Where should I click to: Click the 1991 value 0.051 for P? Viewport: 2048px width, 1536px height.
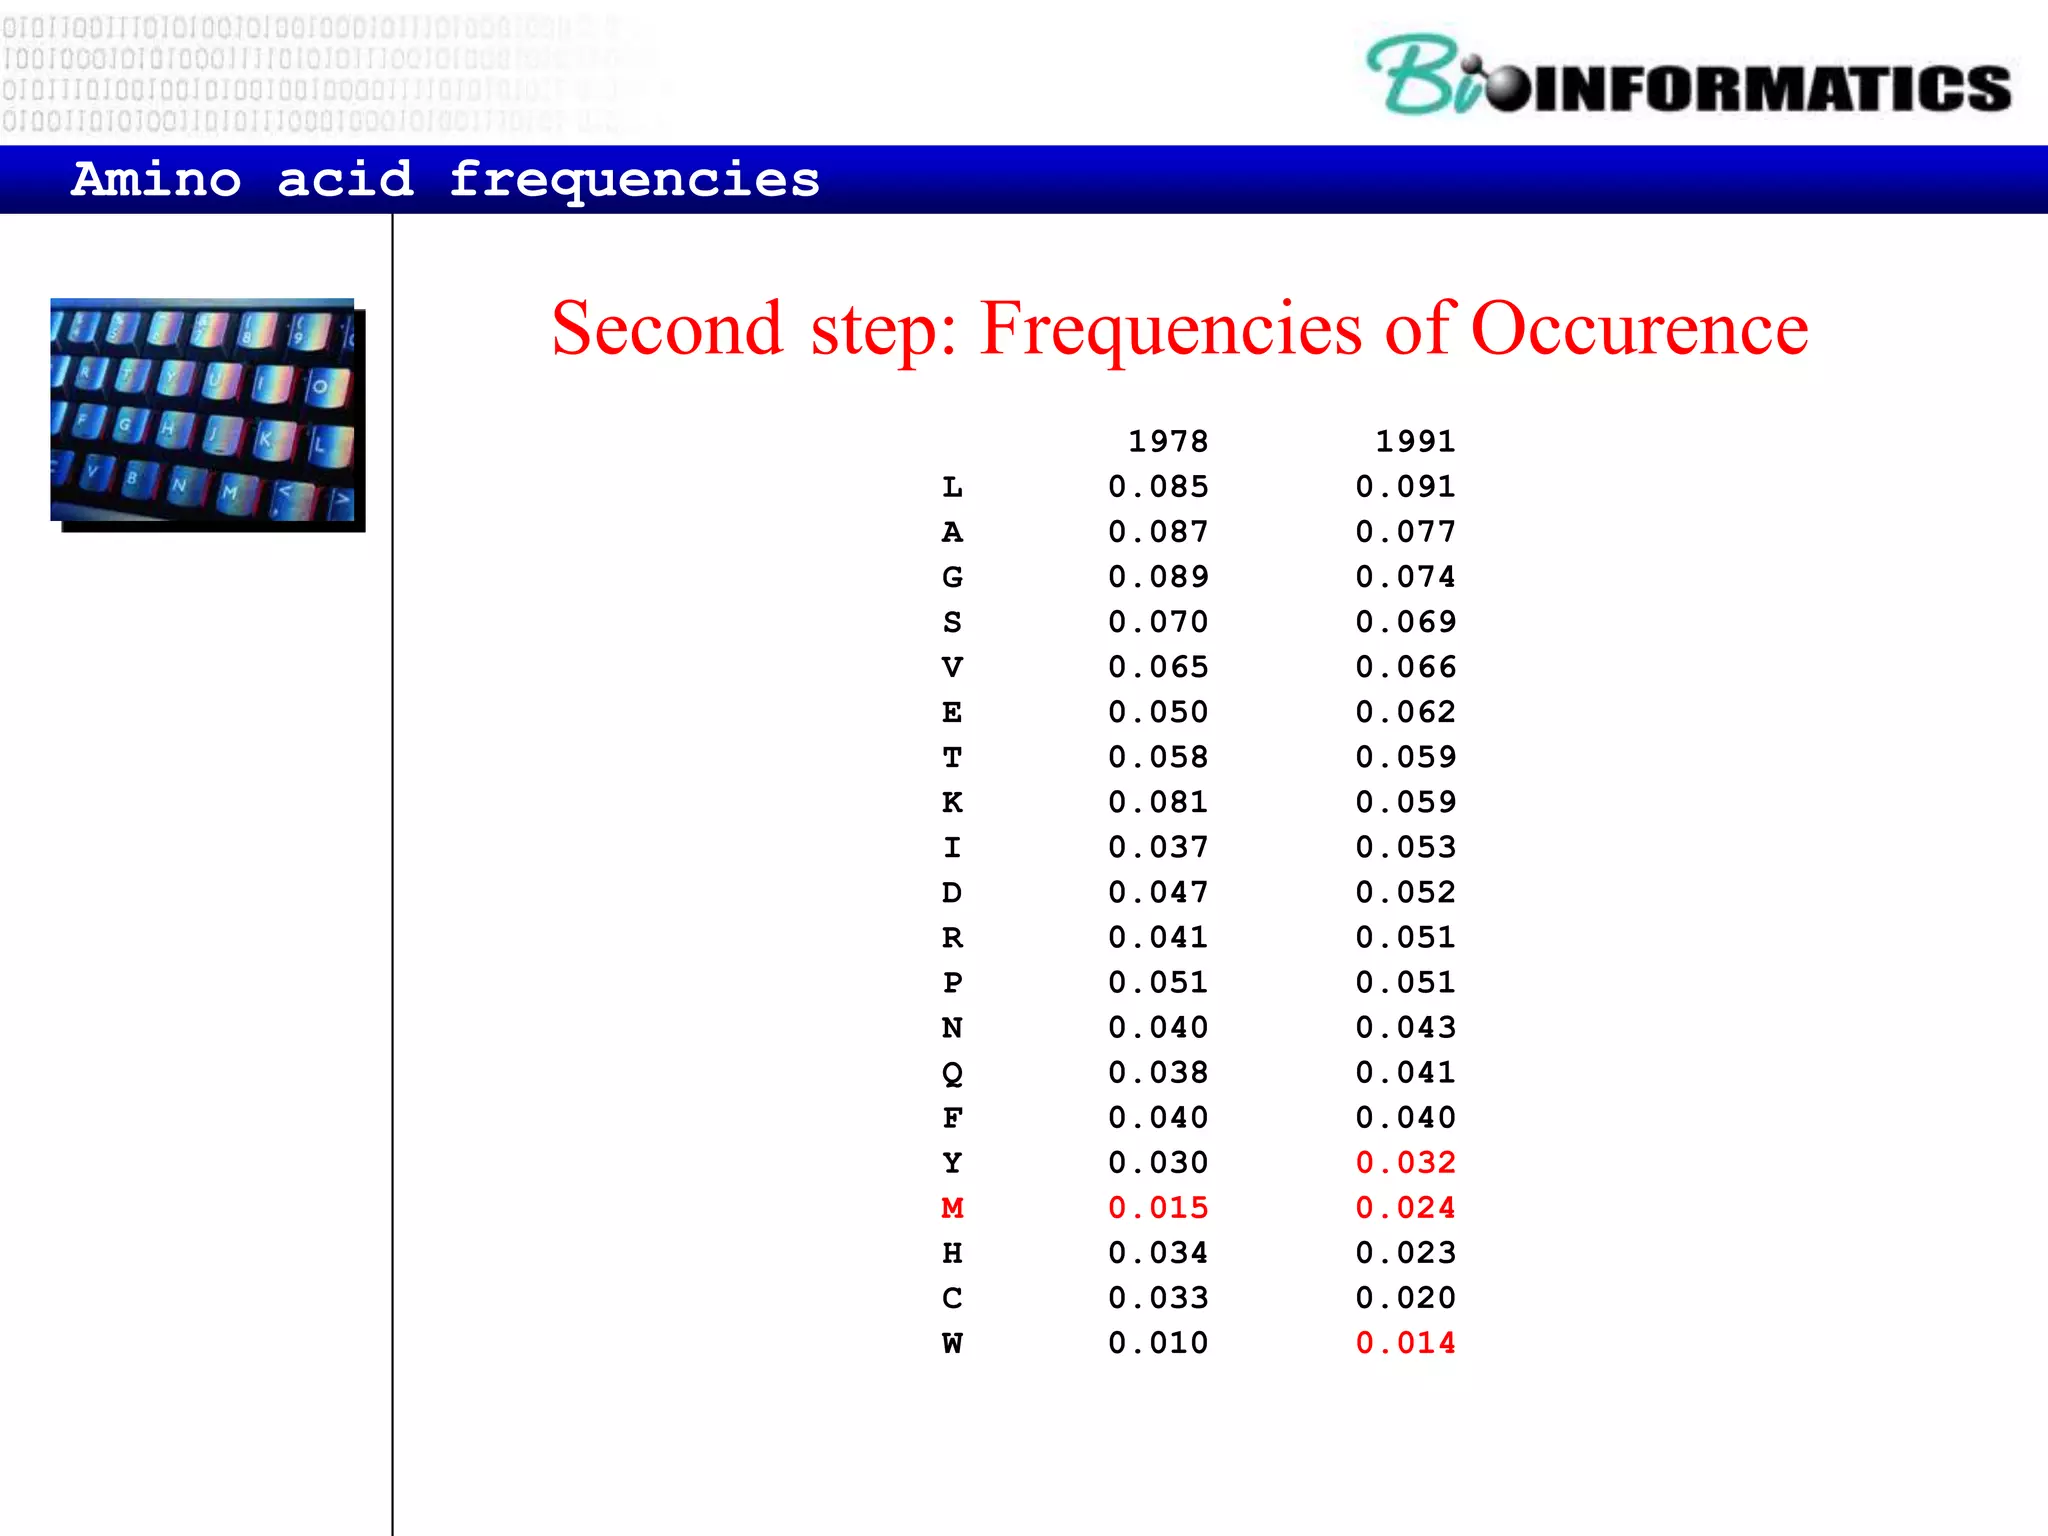tap(1405, 982)
